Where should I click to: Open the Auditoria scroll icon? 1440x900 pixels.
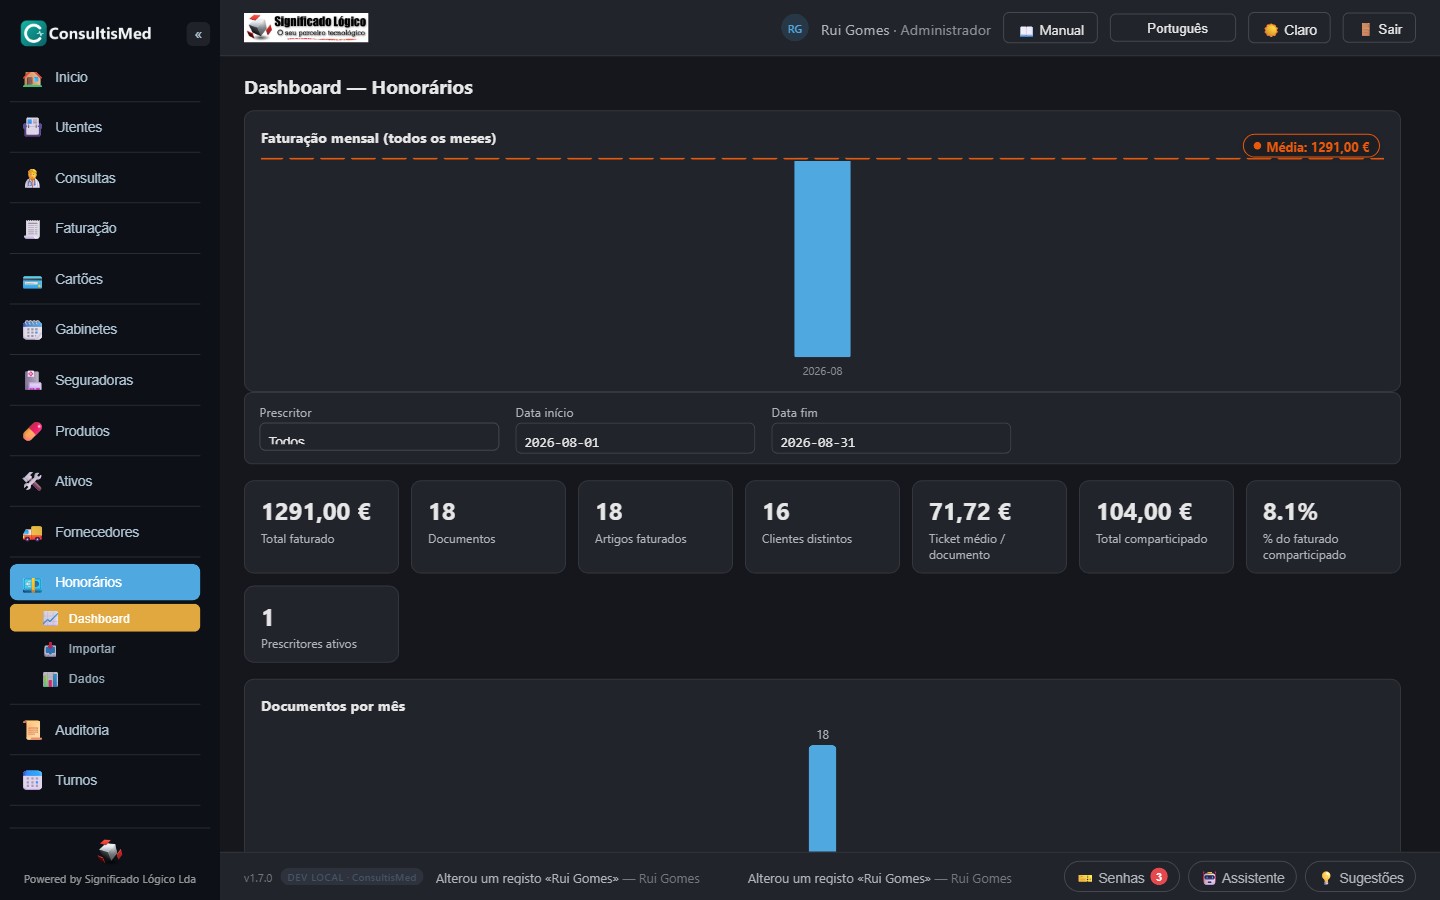pyautogui.click(x=33, y=731)
